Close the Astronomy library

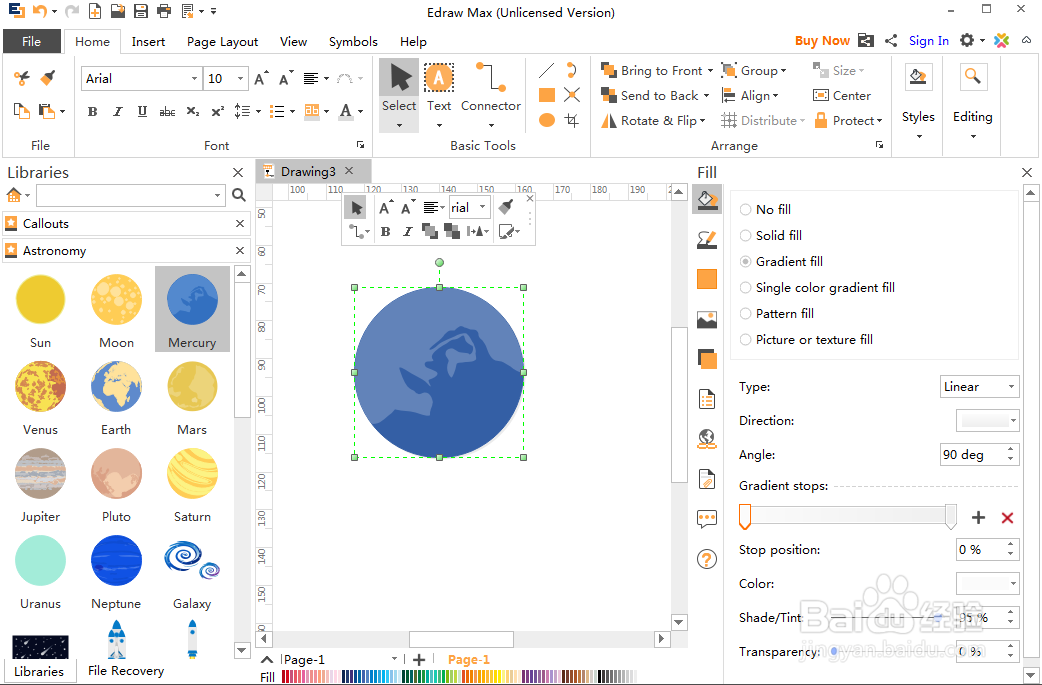click(240, 250)
